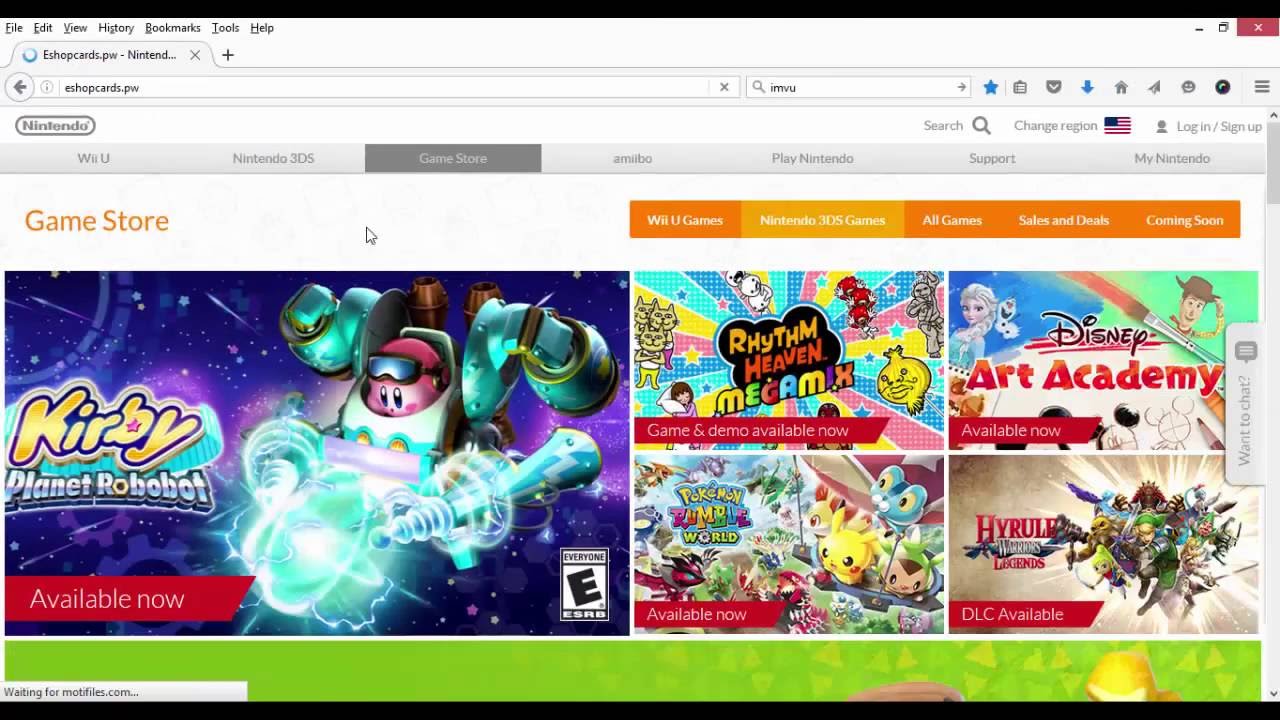Open a new tab with the plus button
Viewport: 1280px width, 720px height.
pyautogui.click(x=228, y=55)
